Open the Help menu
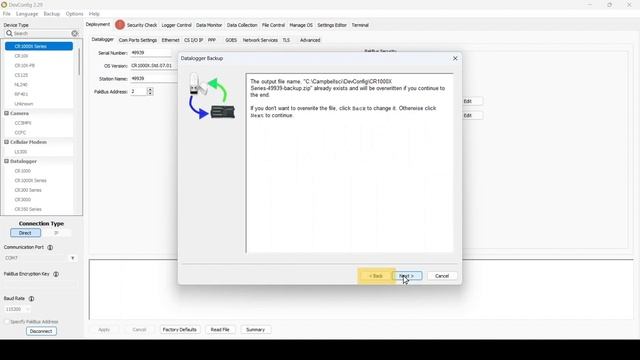 pos(94,14)
